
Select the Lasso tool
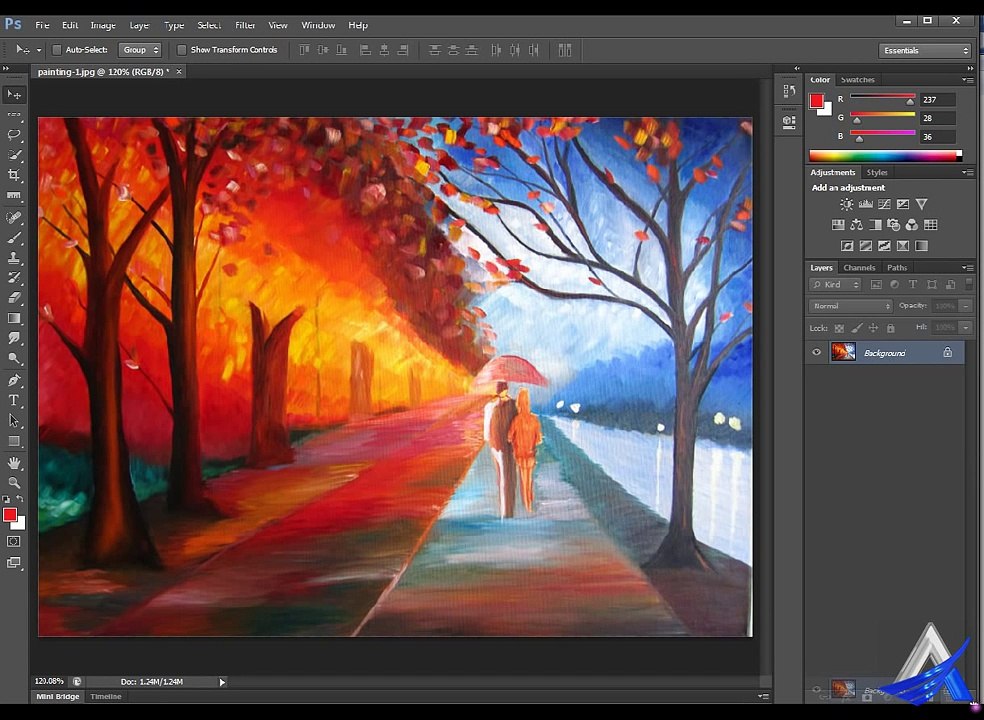click(x=14, y=135)
